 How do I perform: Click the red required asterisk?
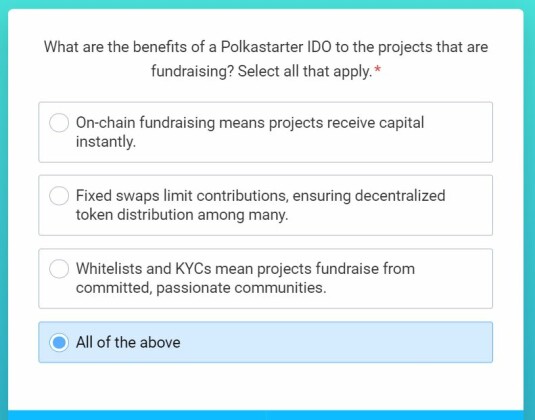pyautogui.click(x=377, y=69)
